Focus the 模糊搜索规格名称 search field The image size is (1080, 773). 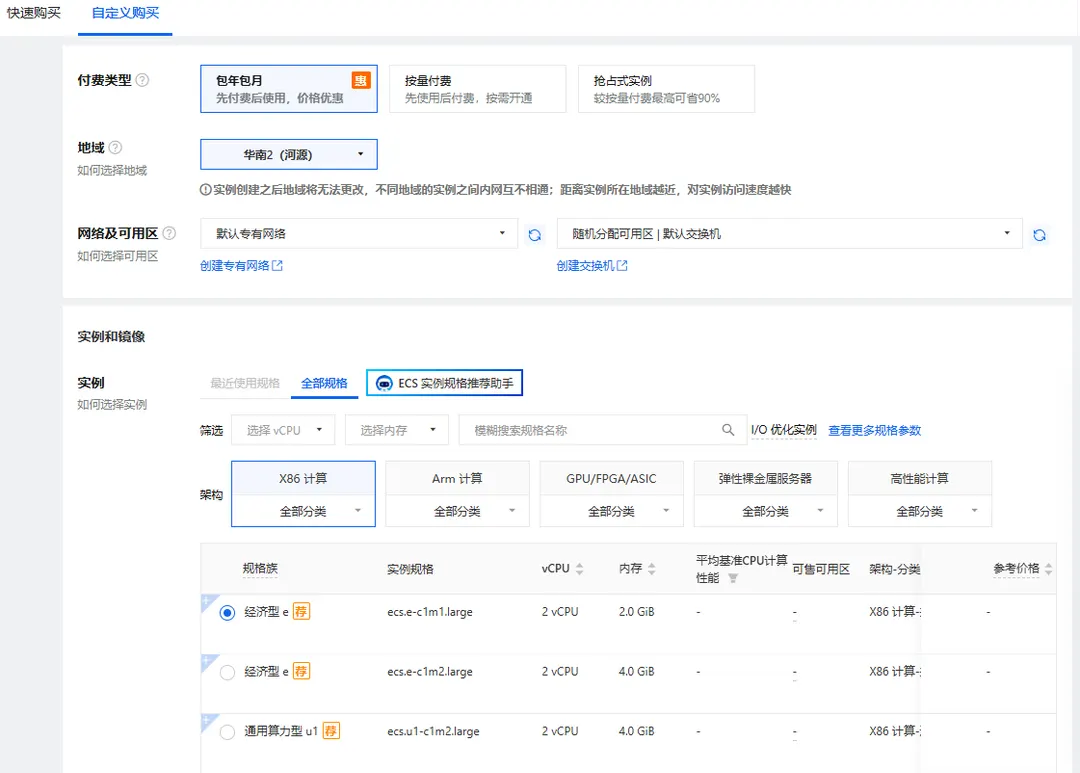603,430
